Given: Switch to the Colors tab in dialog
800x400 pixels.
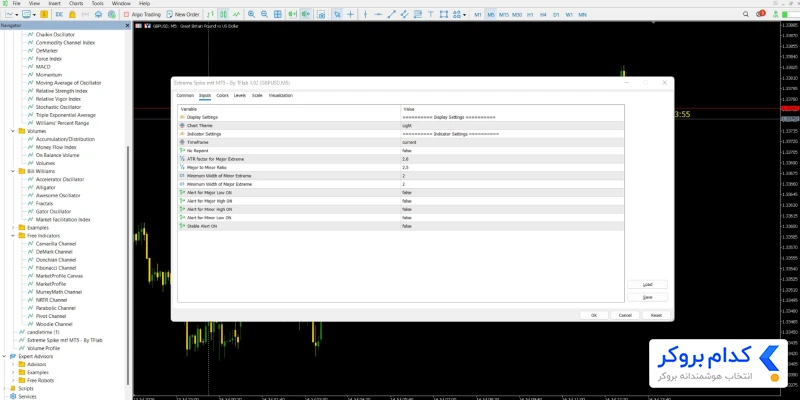Looking at the screenshot, I should coord(222,95).
